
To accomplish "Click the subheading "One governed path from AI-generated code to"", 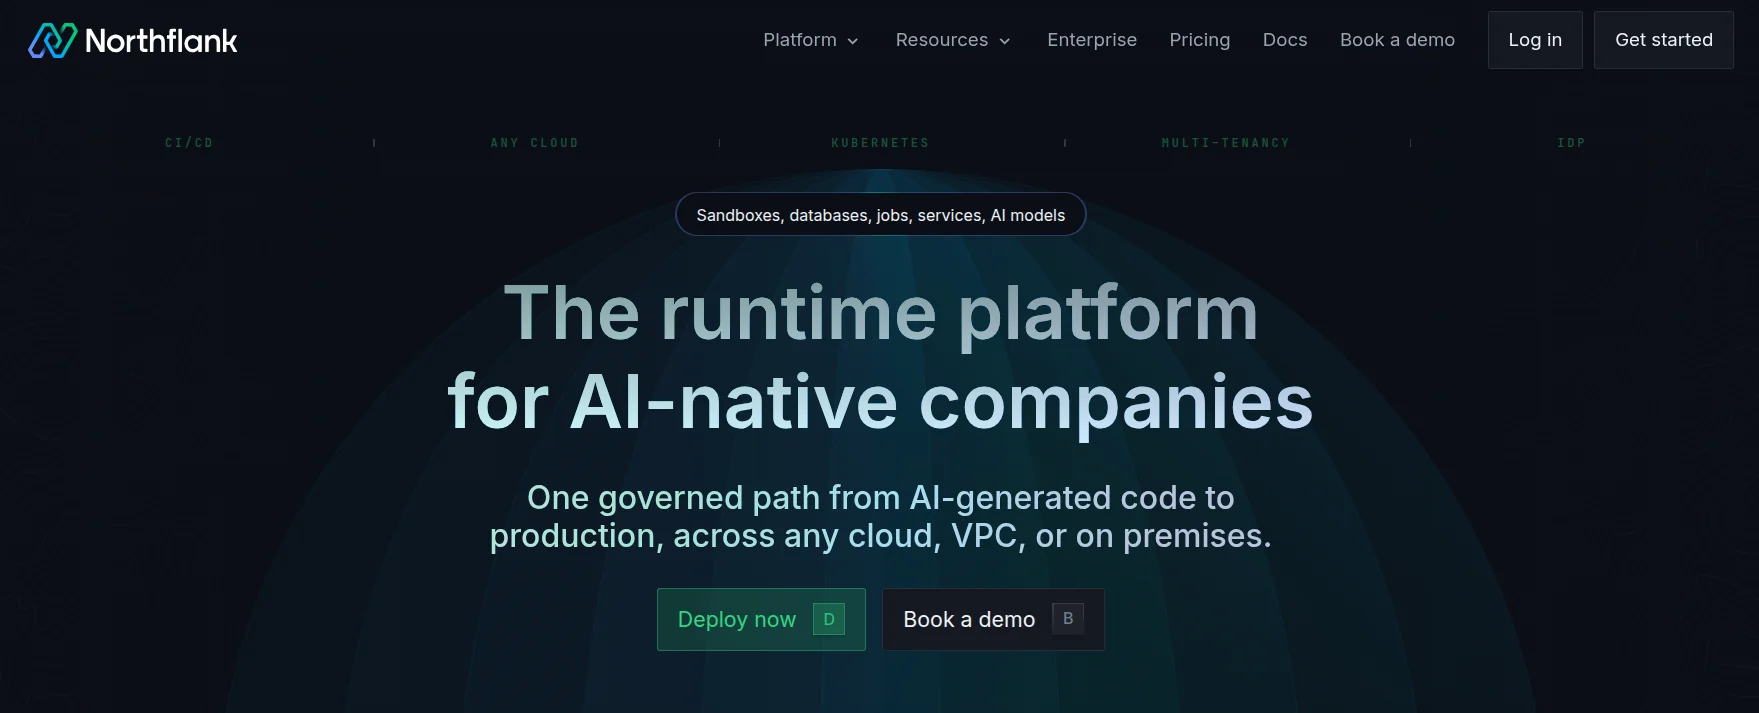I will tap(881, 497).
